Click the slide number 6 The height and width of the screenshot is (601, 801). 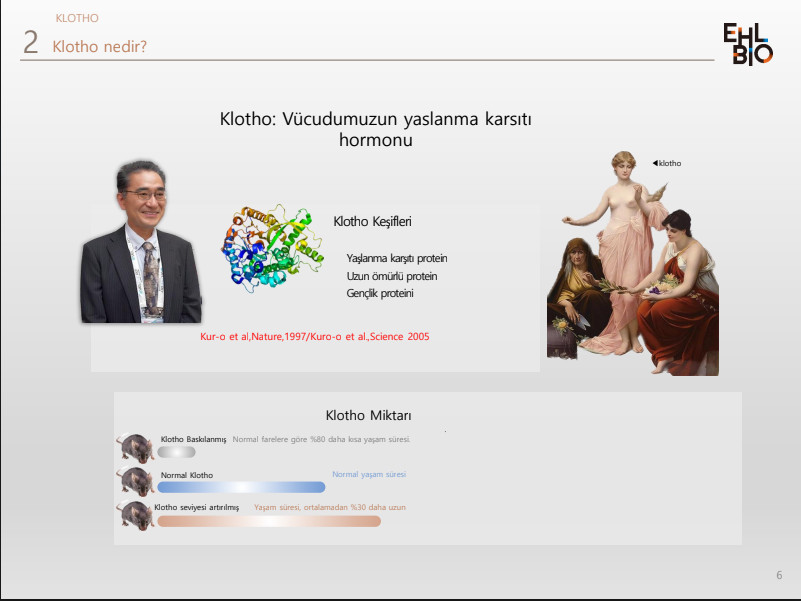click(x=779, y=575)
